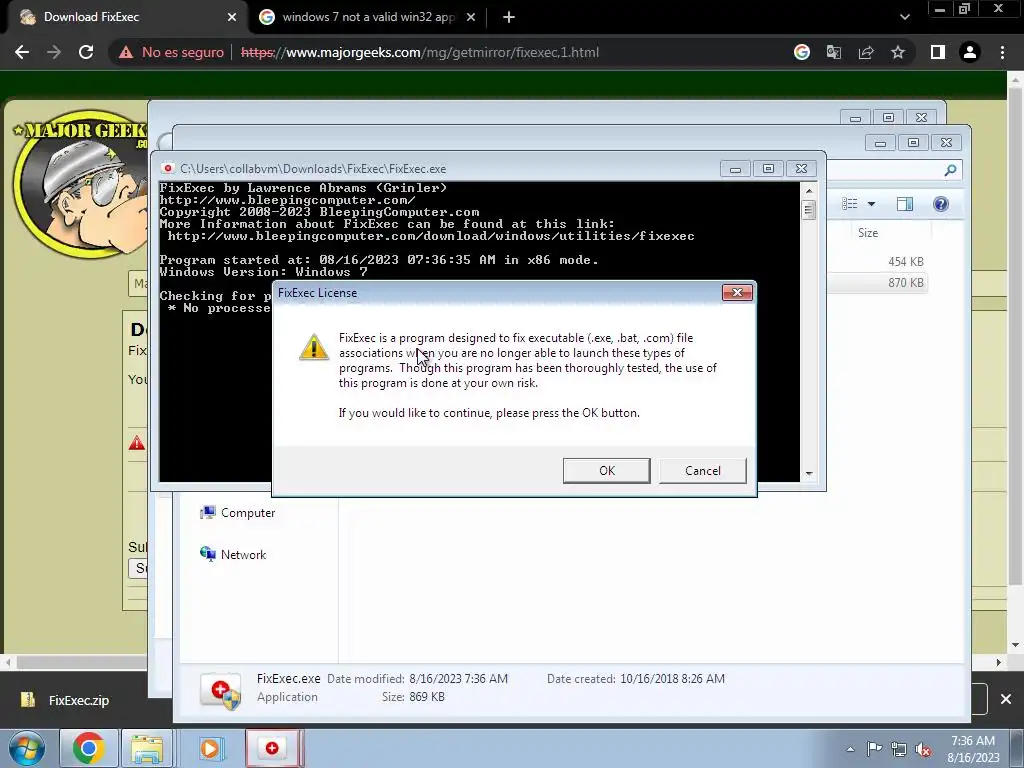The image size is (1024, 768).
Task: Go back in Chrome browser
Action: click(22, 52)
